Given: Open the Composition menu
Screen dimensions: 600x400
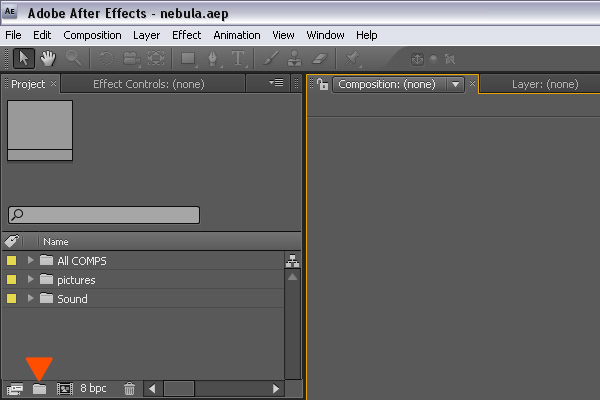Looking at the screenshot, I should pos(92,35).
